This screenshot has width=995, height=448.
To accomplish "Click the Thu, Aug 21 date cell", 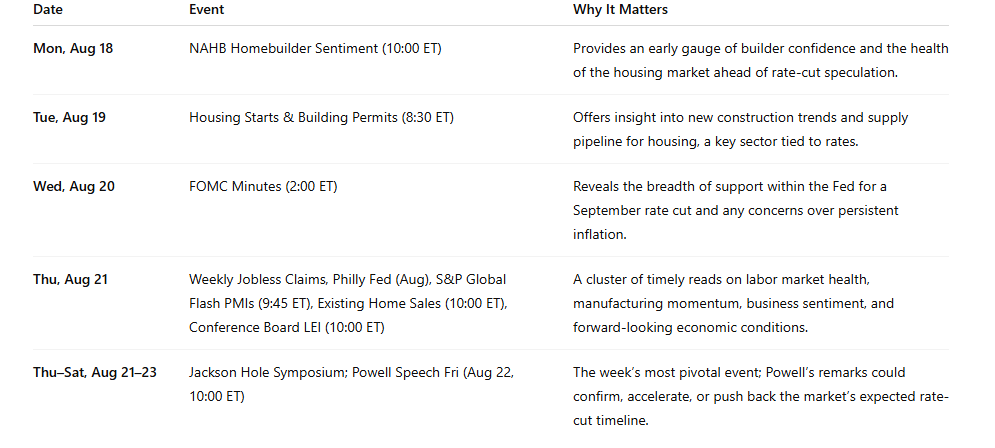I will click(71, 279).
